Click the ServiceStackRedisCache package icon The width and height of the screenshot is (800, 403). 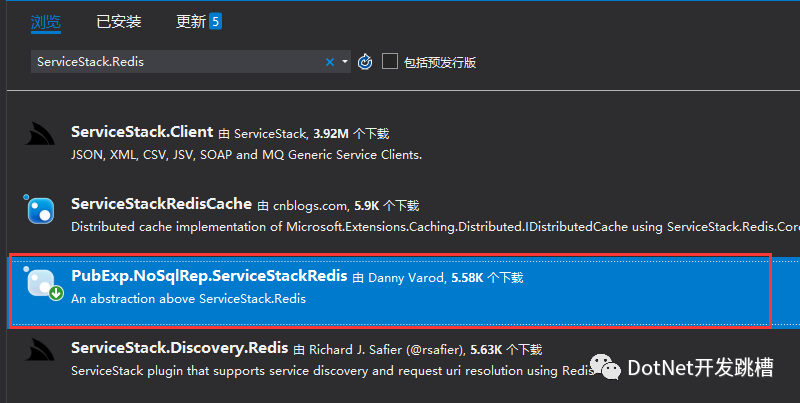[40, 210]
